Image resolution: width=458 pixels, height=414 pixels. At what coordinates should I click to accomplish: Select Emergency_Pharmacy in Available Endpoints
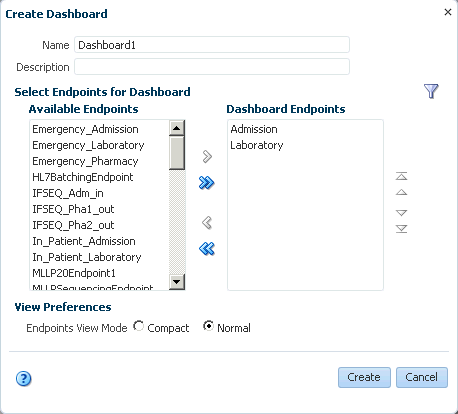click(85, 161)
